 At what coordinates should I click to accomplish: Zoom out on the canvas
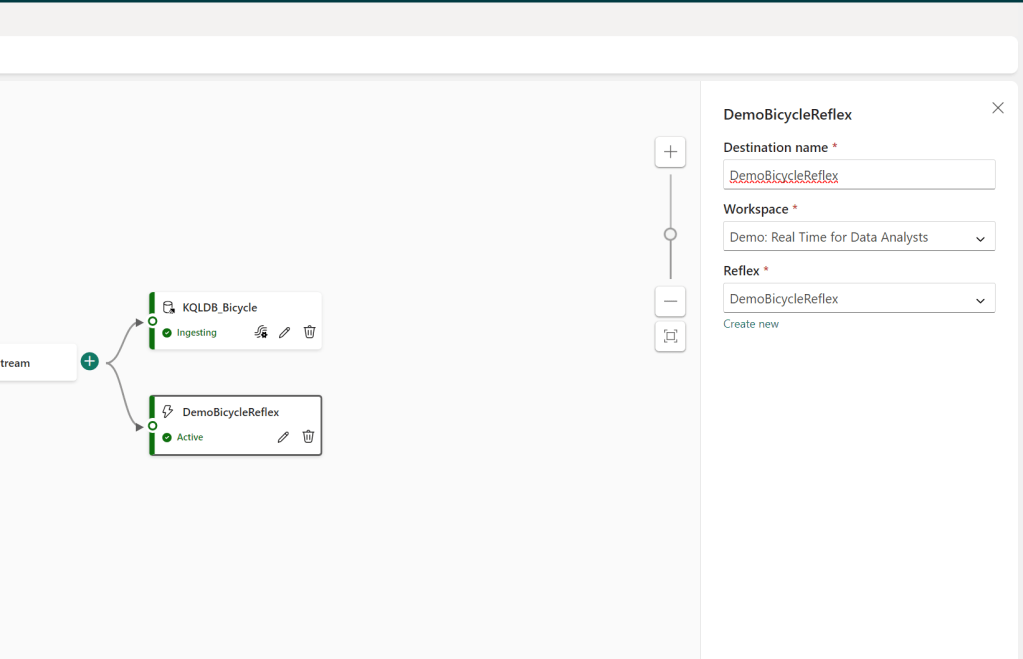pyautogui.click(x=670, y=301)
